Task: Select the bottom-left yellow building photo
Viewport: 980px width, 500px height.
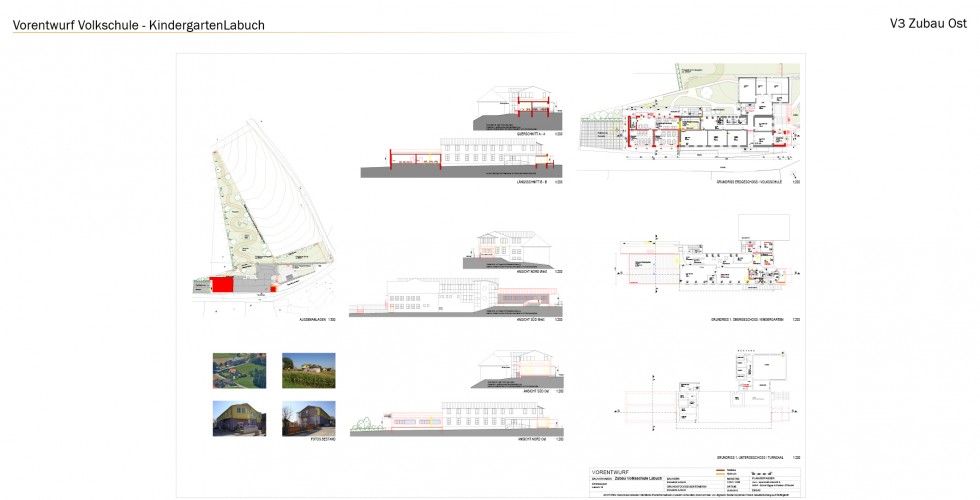Action: click(x=239, y=417)
